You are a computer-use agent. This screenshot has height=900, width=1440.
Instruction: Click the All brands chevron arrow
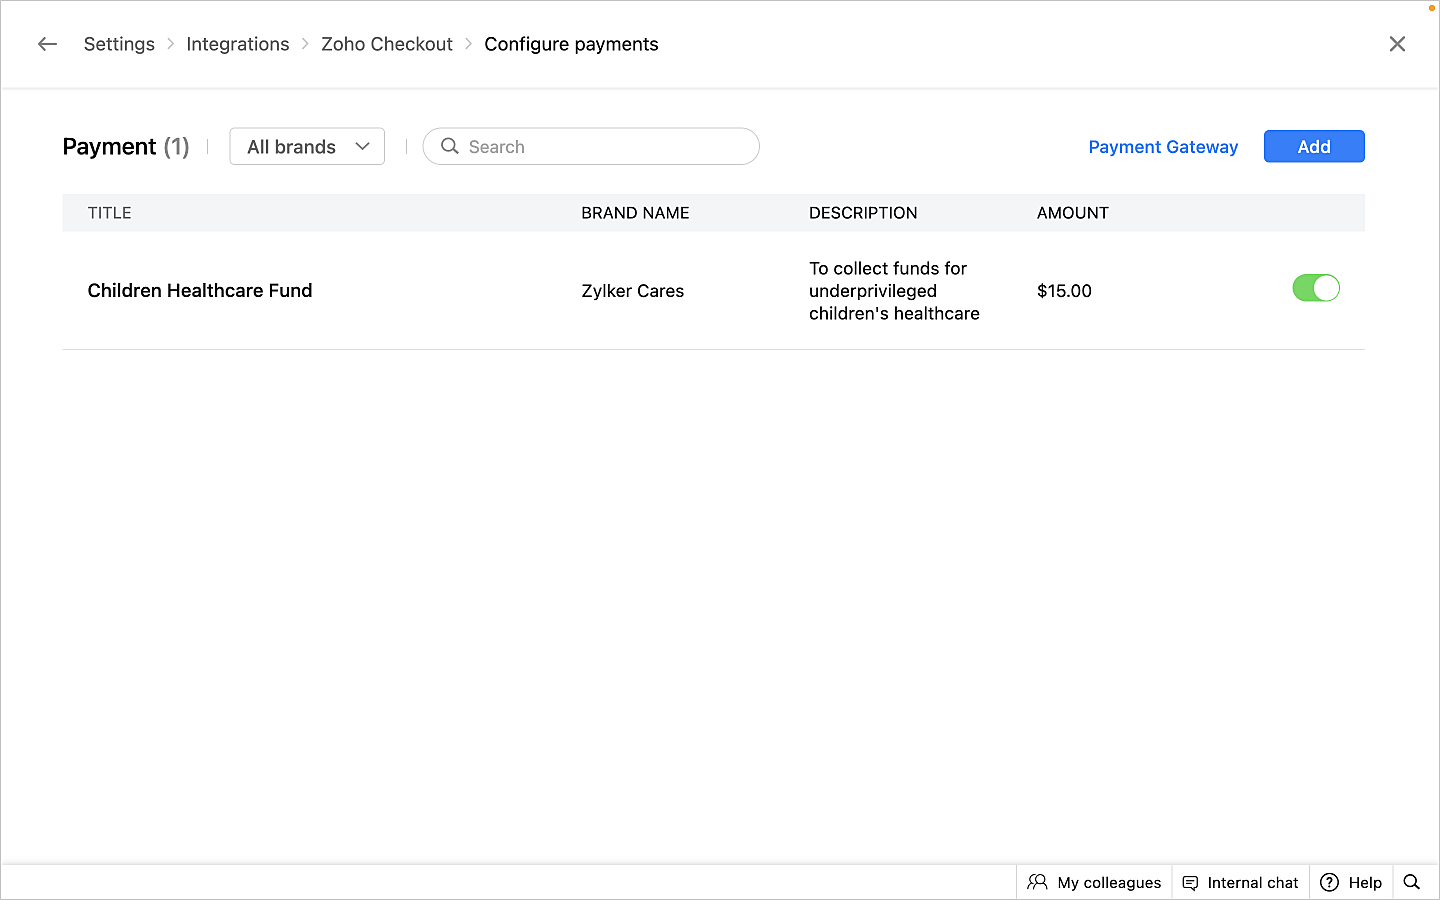362,147
